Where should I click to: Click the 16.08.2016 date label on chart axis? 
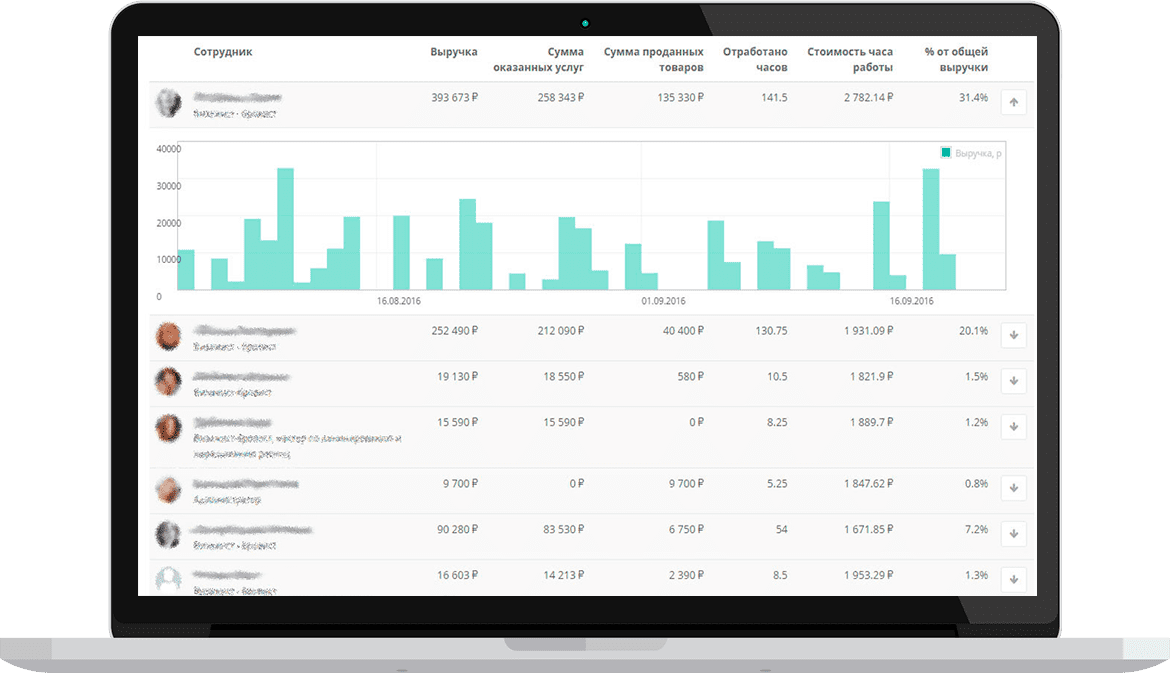coord(398,301)
